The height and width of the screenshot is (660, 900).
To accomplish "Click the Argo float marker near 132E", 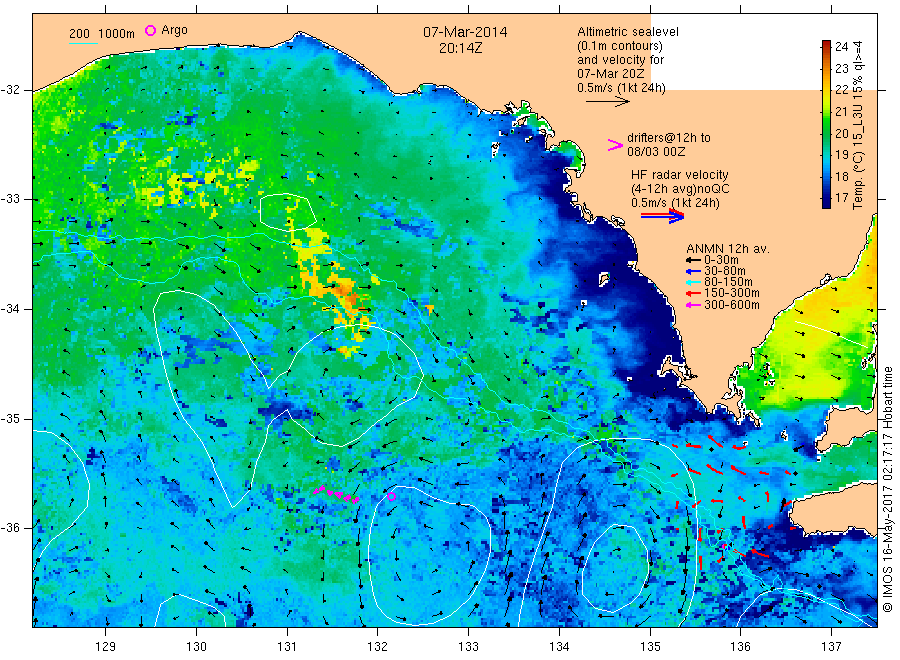I will point(391,496).
